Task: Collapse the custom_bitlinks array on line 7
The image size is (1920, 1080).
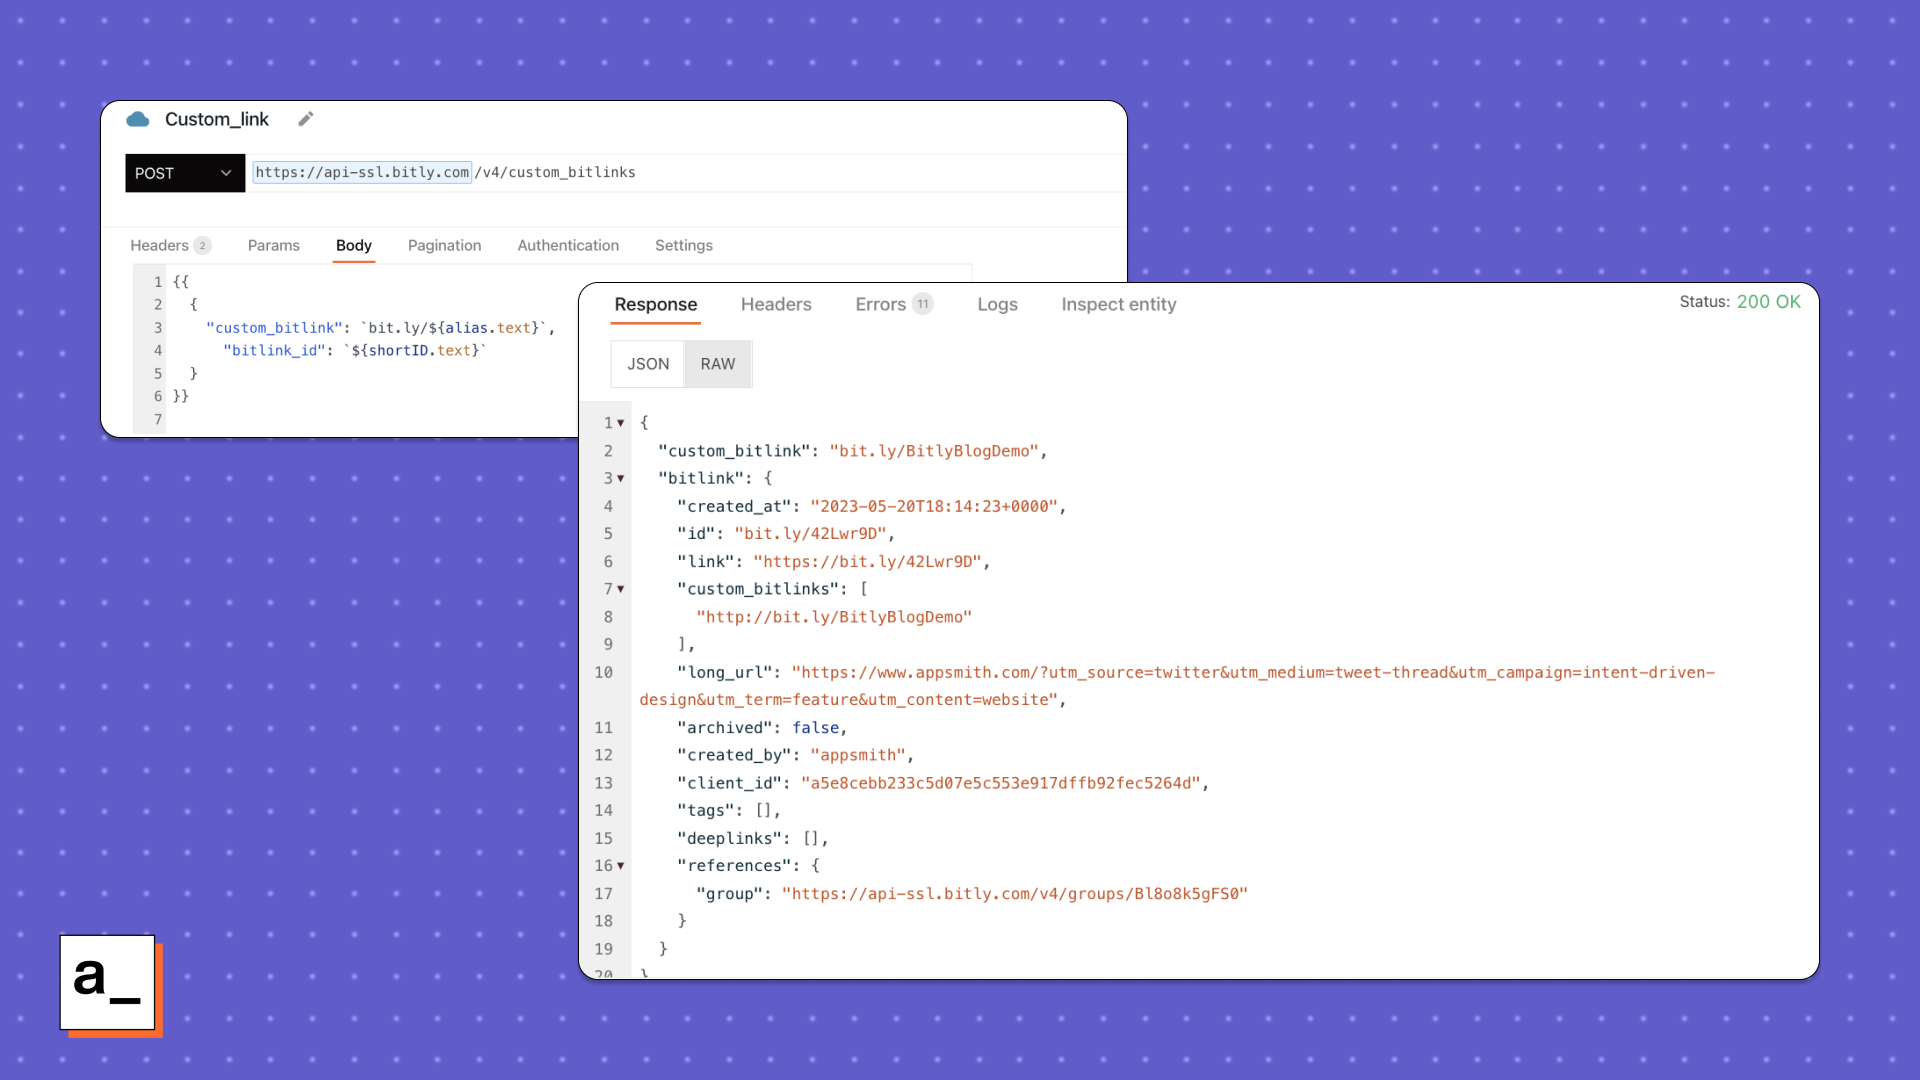Action: click(x=621, y=589)
